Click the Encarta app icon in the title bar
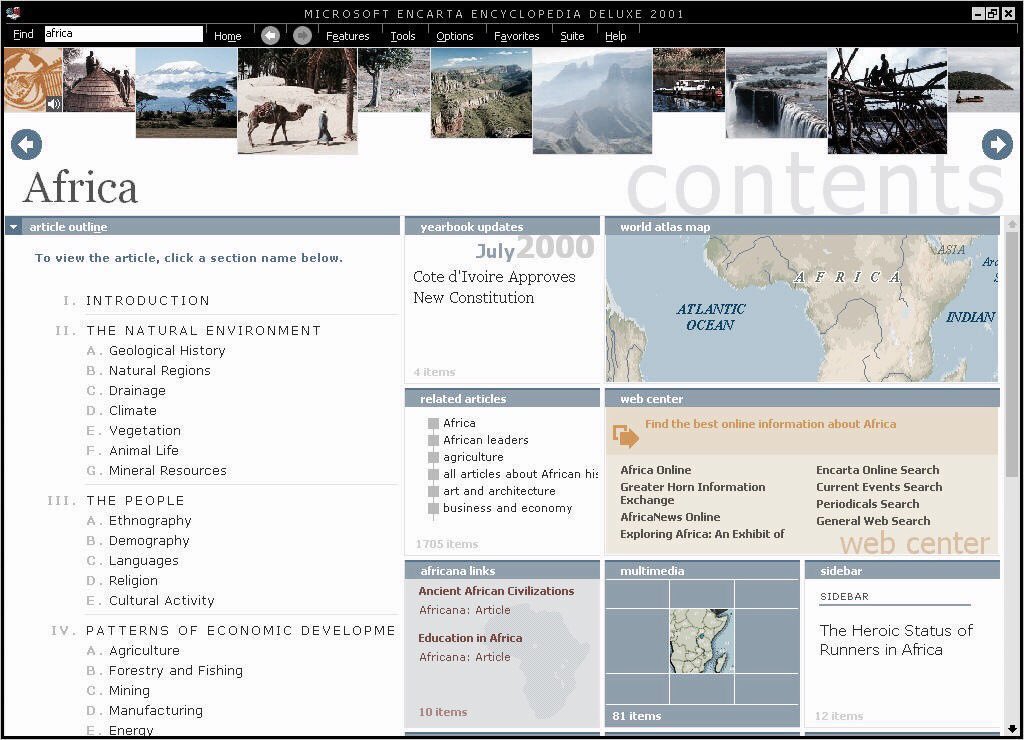The height and width of the screenshot is (740, 1024). point(12,12)
